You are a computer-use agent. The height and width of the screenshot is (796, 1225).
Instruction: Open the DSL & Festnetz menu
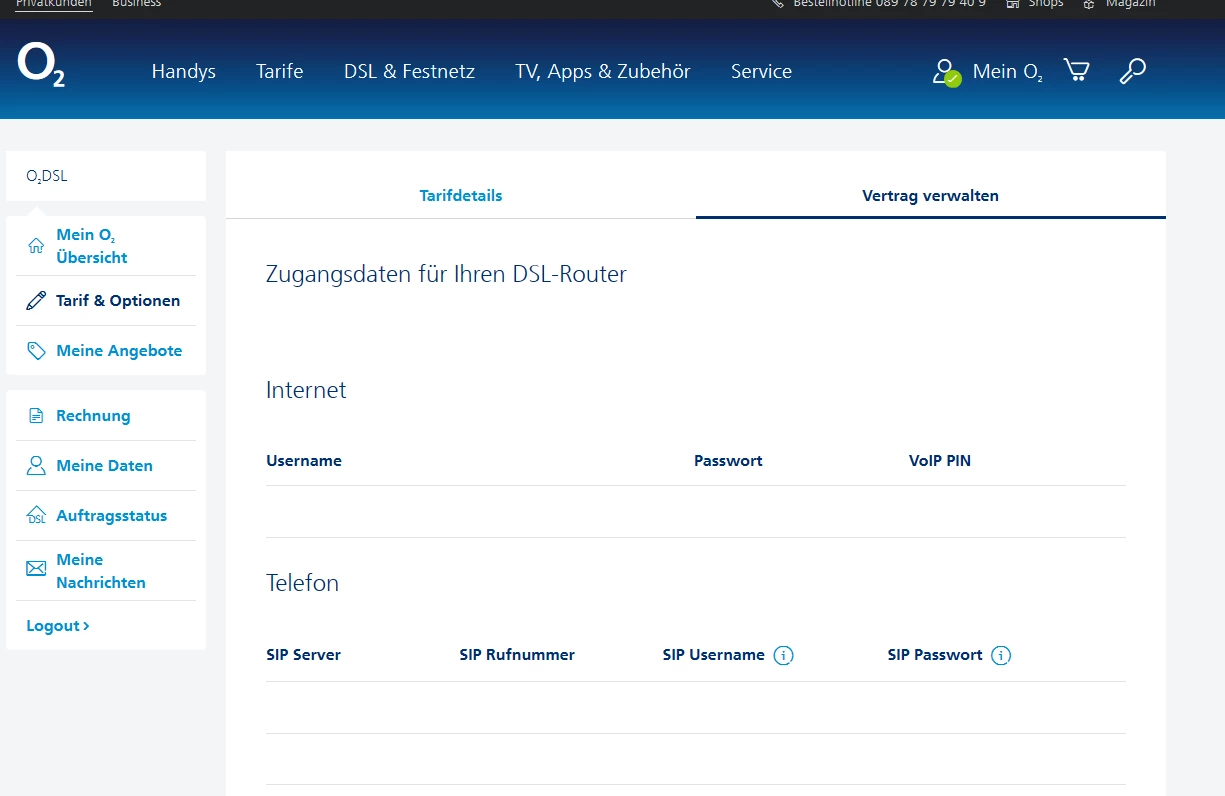tap(409, 71)
